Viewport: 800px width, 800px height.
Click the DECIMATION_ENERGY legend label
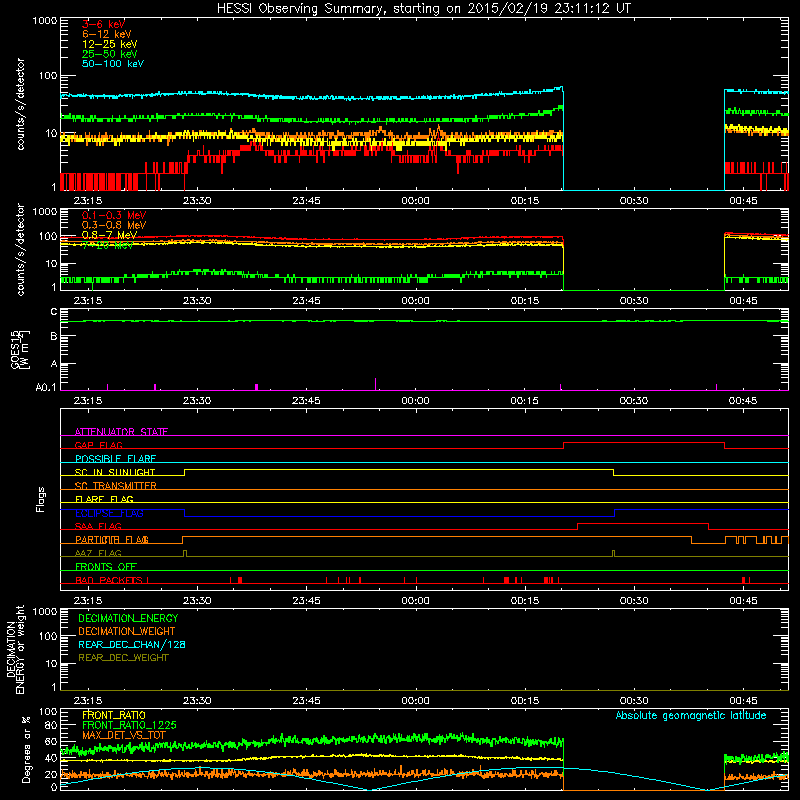coord(128,618)
